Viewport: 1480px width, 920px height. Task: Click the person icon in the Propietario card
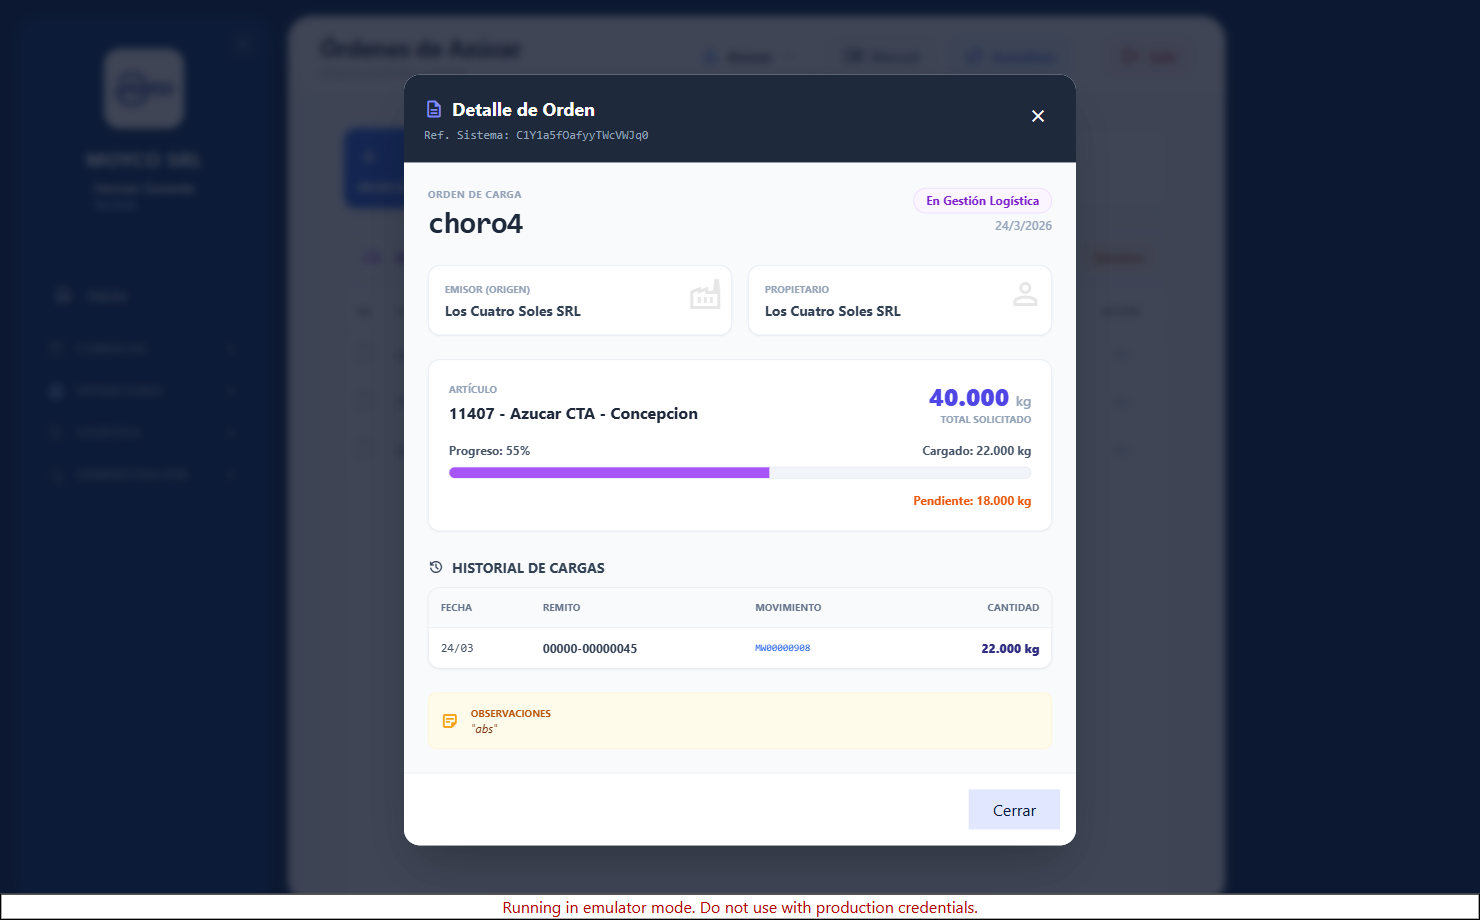[x=1025, y=294]
